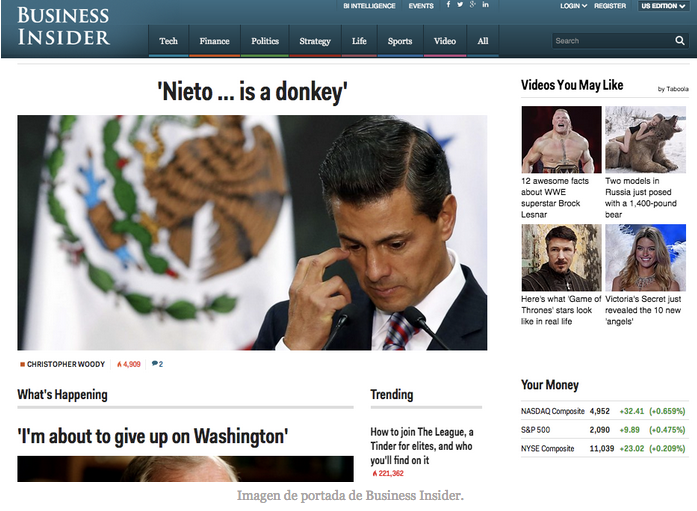Click the Victoria's Secret model thumbnail
This screenshot has height=511, width=697.
(645, 257)
